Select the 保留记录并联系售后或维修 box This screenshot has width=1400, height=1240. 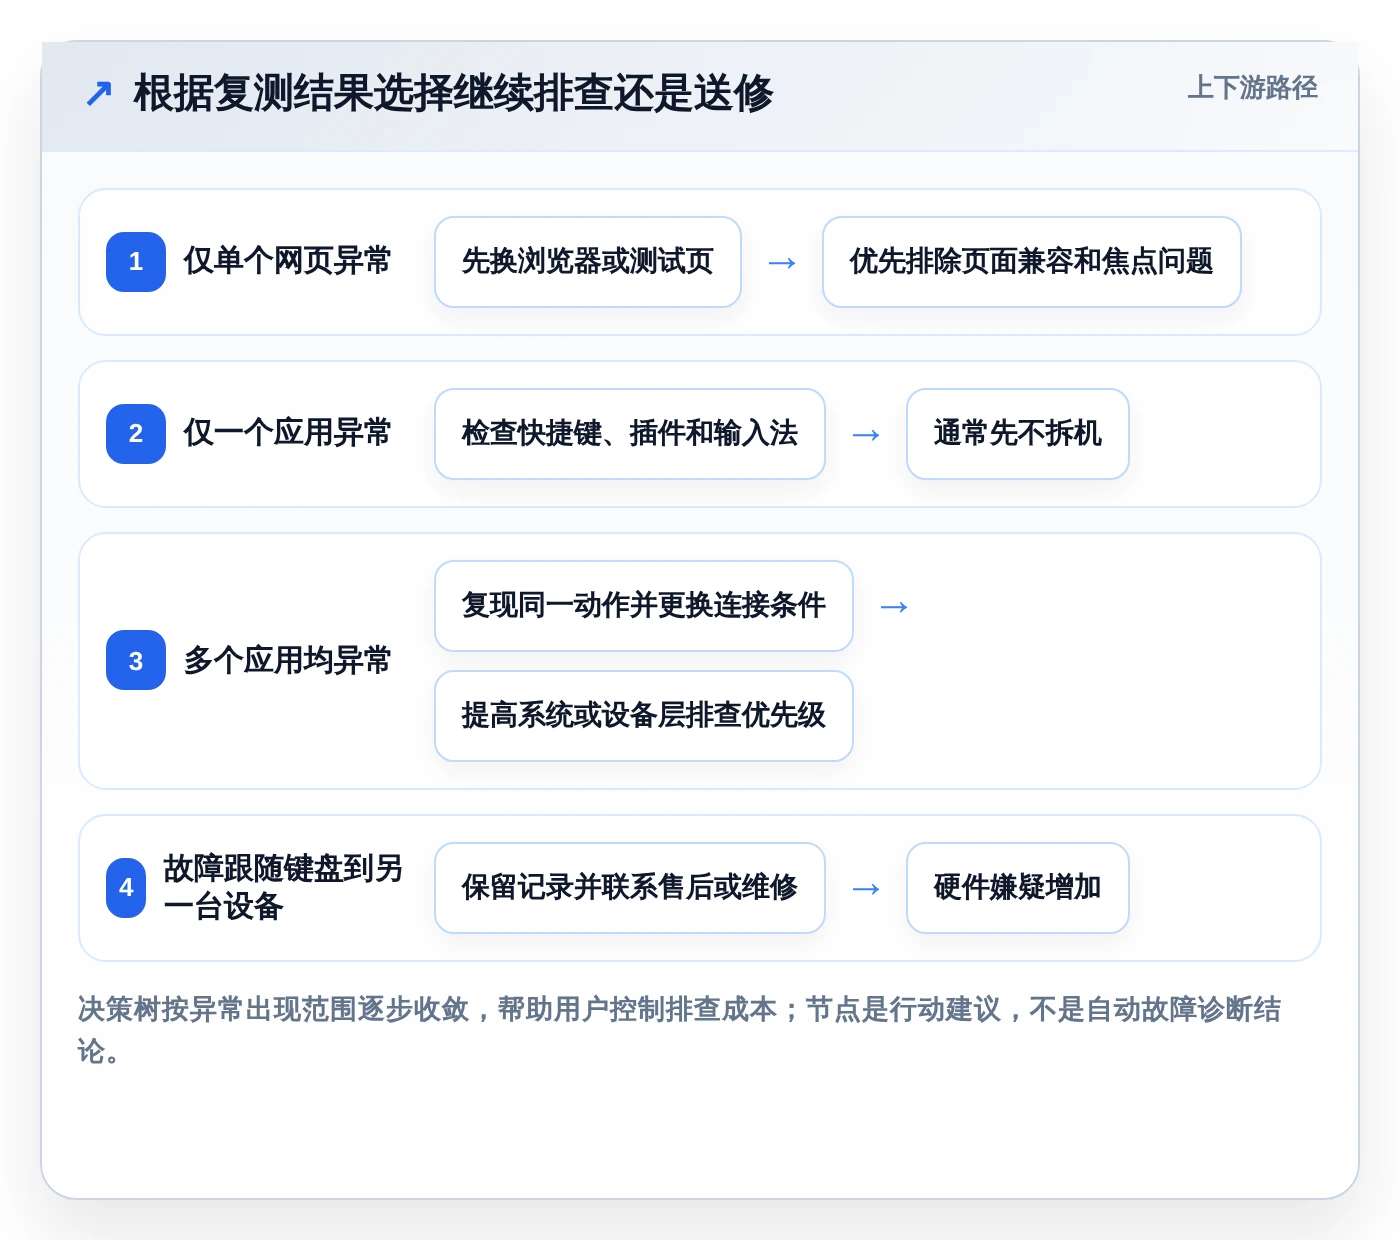point(630,888)
